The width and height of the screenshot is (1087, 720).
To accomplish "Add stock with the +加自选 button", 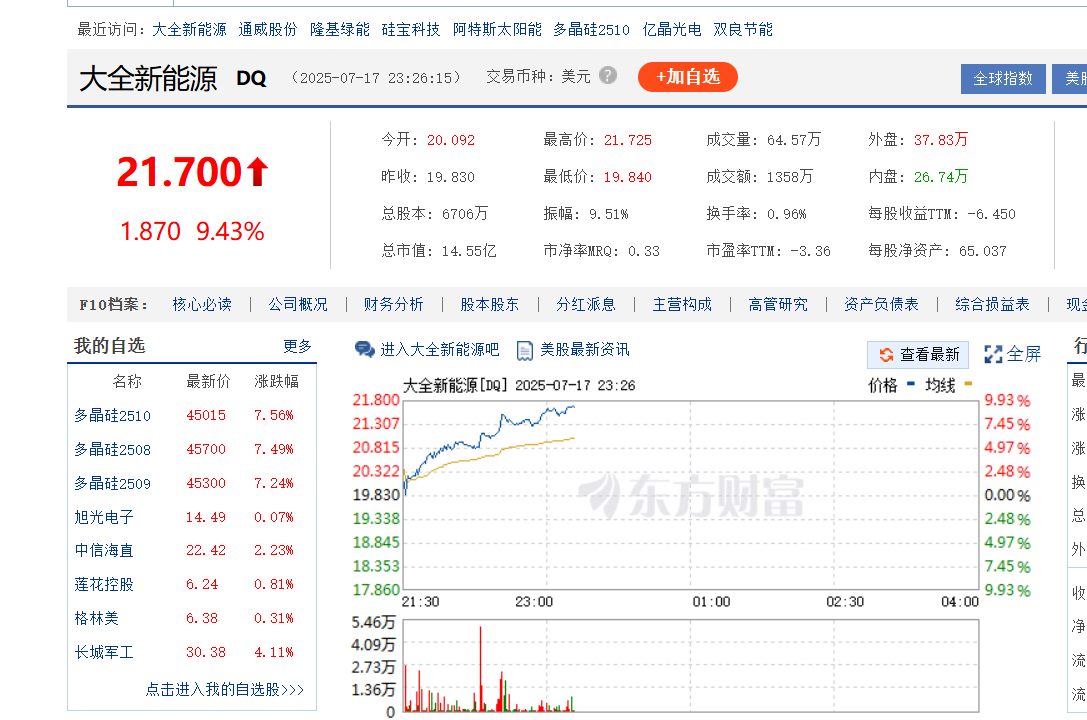I will 688,77.
